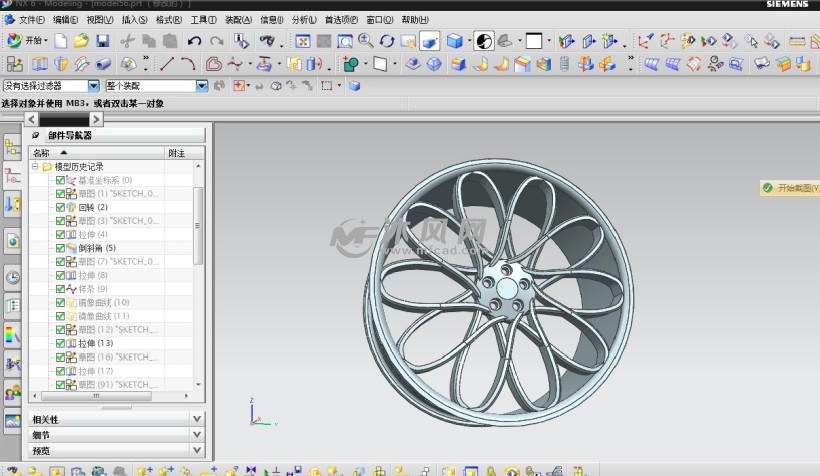Click the heart-shaped offset curve icon

click(x=213, y=64)
